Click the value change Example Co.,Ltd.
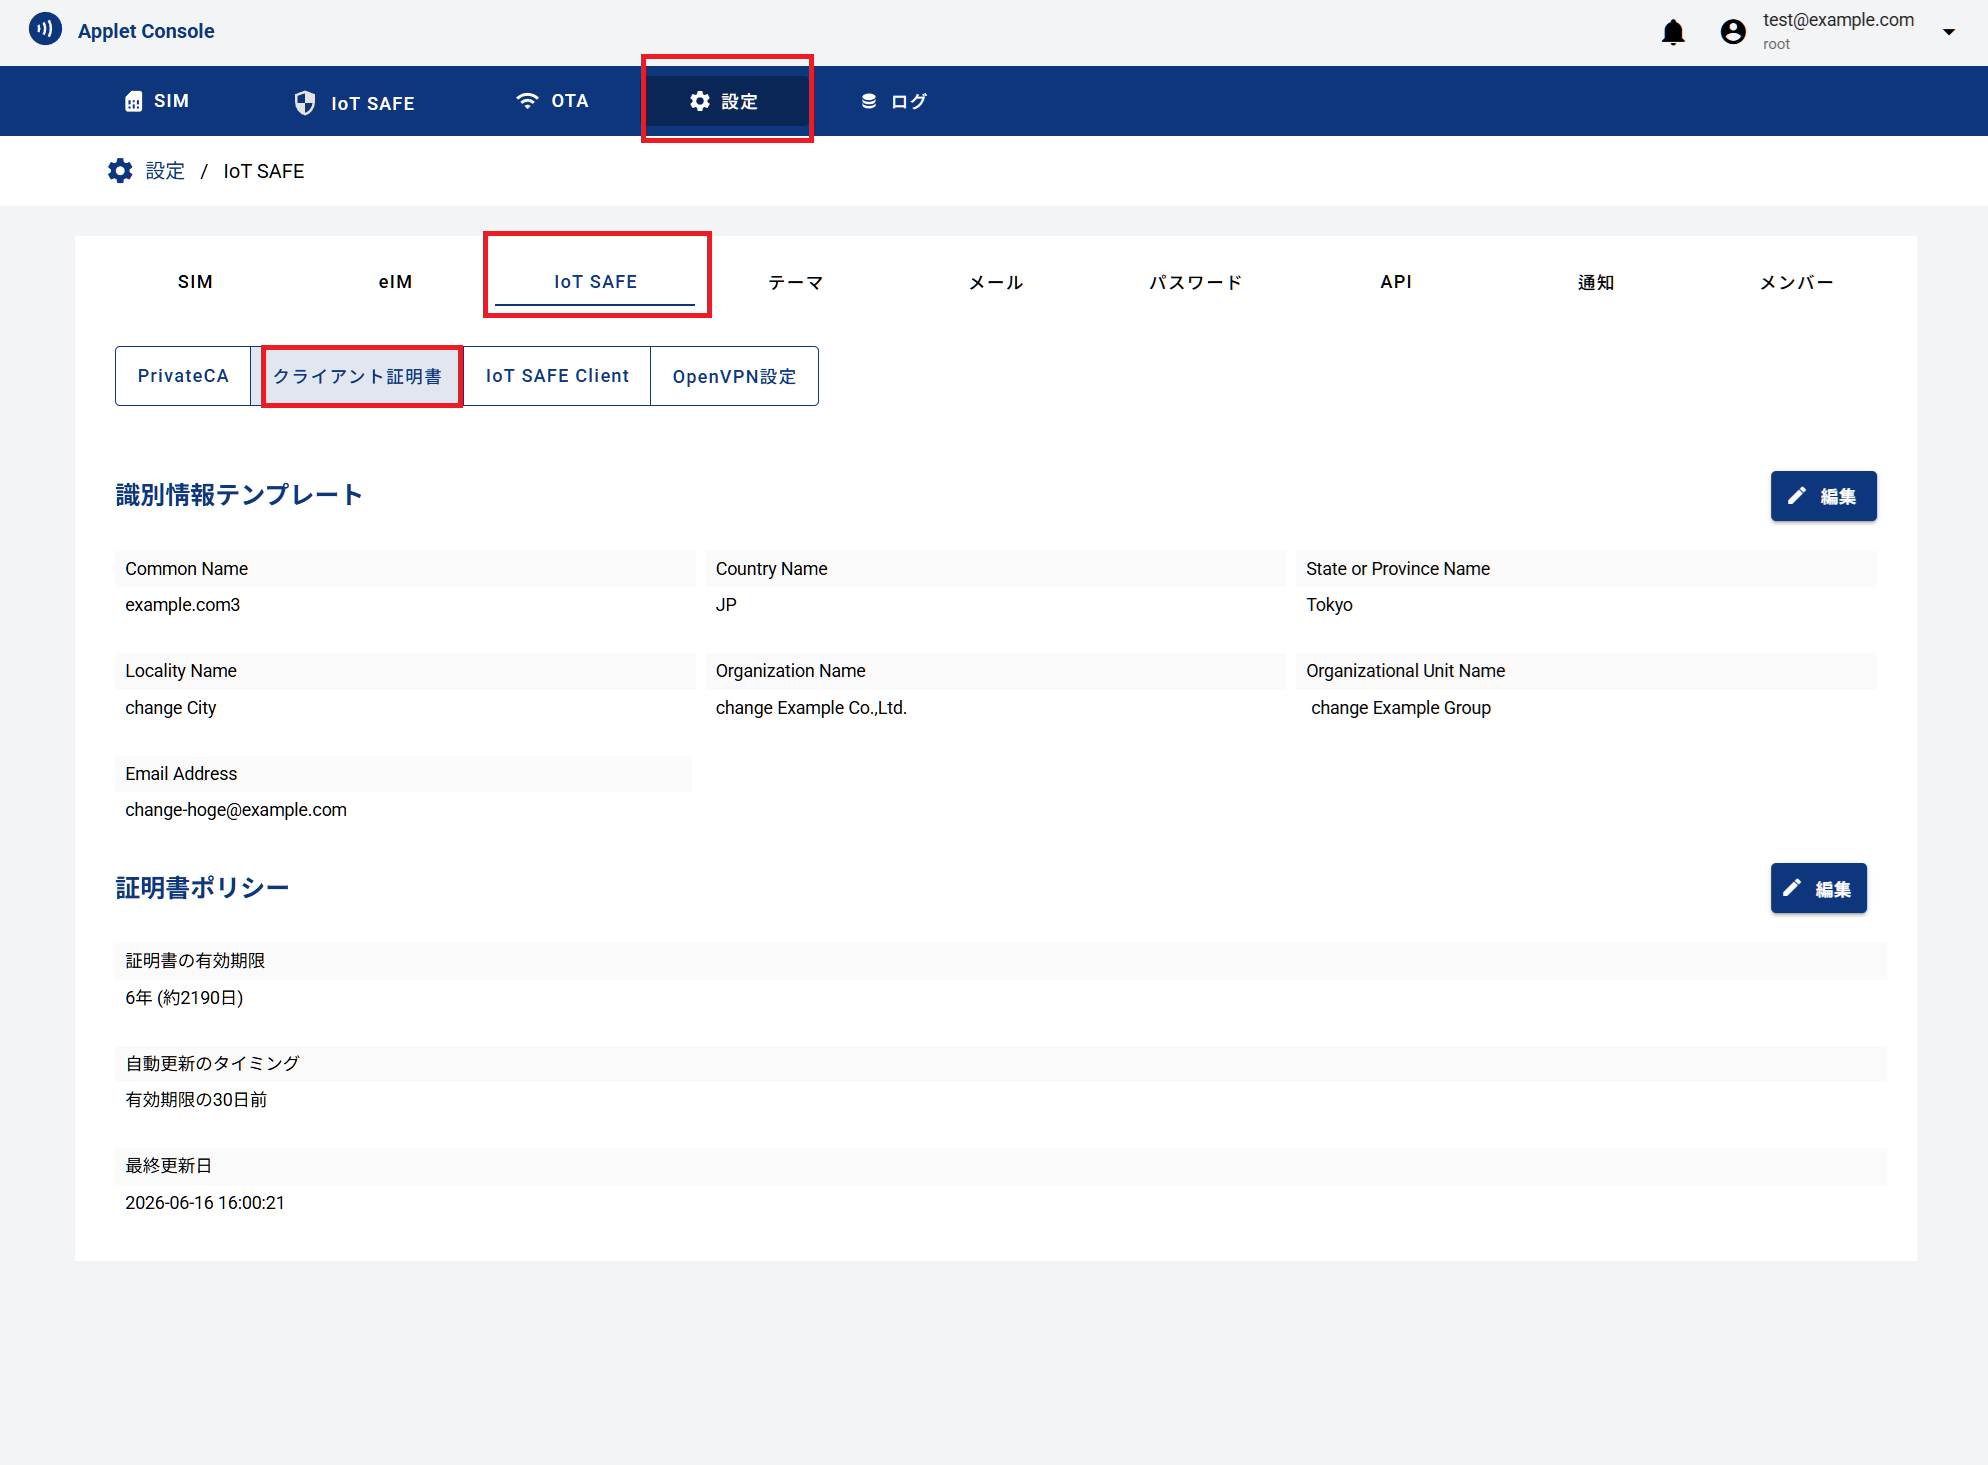1988x1465 pixels. click(x=811, y=708)
